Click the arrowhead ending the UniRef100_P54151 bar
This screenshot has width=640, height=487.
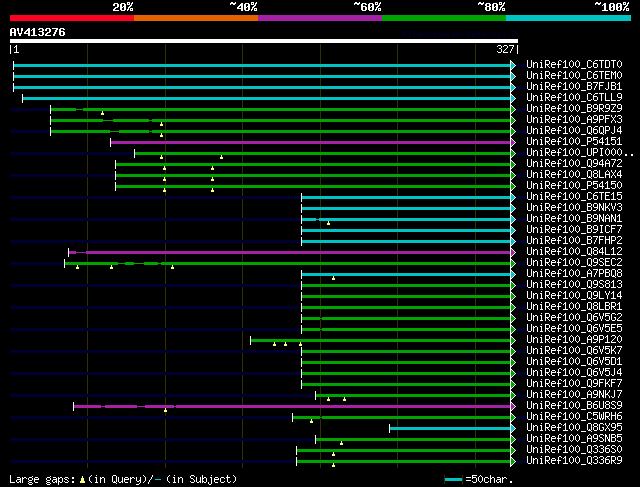tap(513, 142)
